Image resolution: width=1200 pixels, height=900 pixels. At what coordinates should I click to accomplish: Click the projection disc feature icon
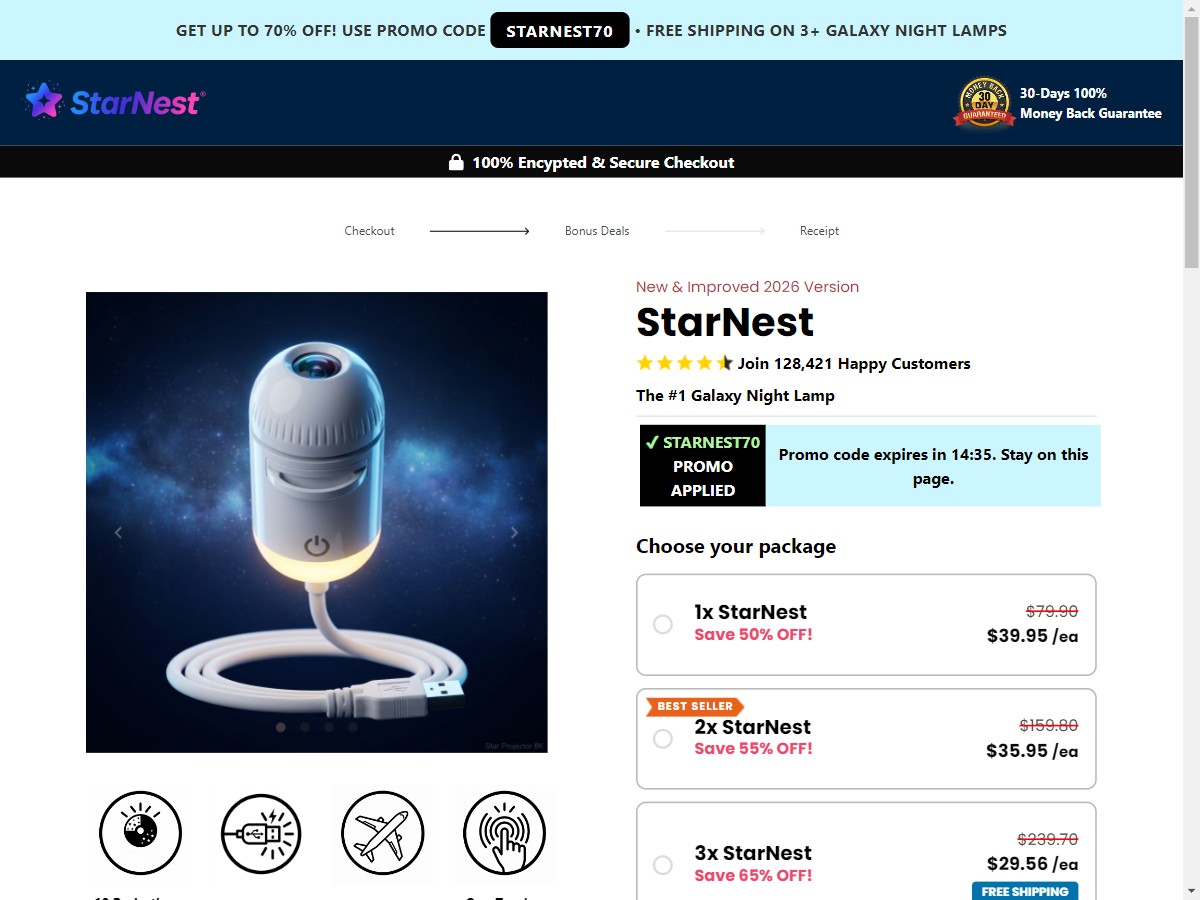point(140,832)
